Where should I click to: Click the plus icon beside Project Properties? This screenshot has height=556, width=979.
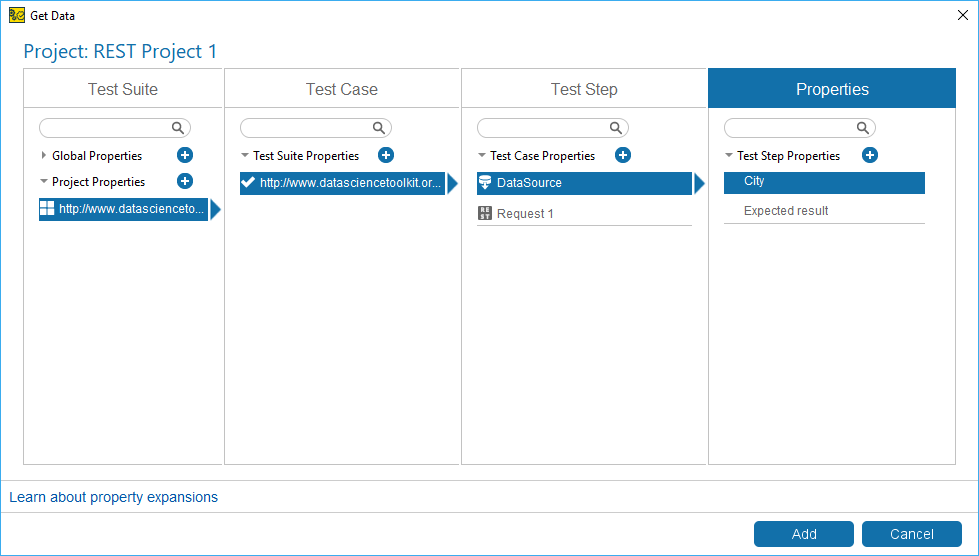tap(185, 181)
